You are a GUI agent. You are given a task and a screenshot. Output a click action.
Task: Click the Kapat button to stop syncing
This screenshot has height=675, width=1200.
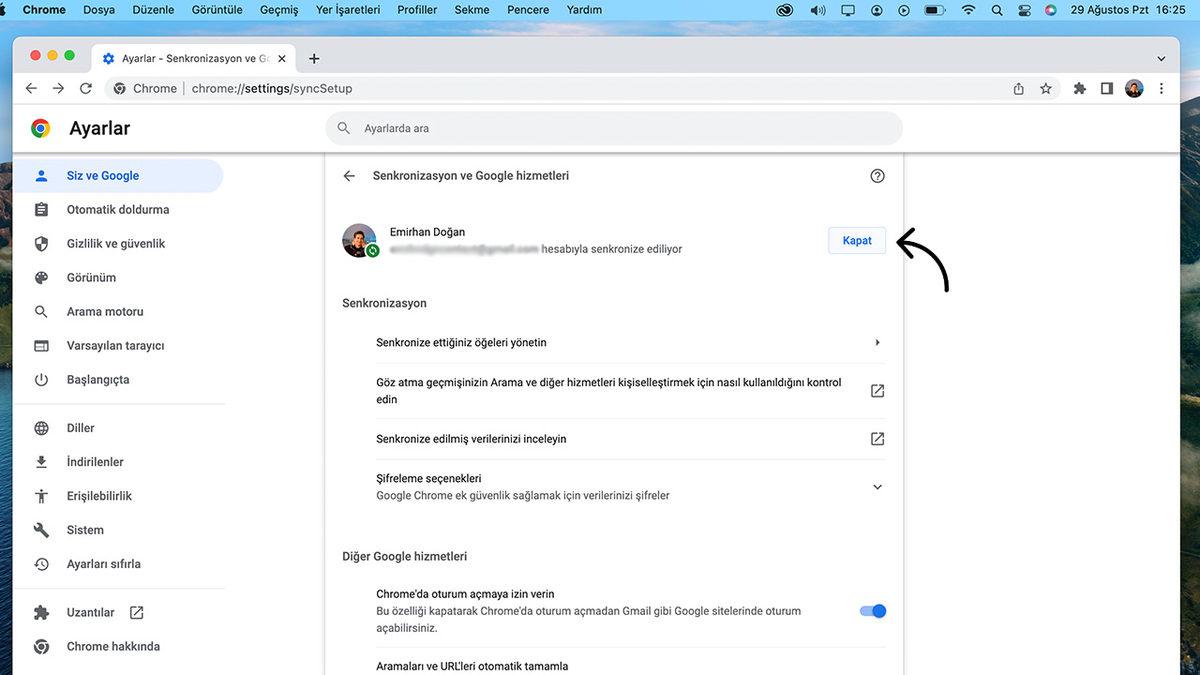click(x=856, y=240)
